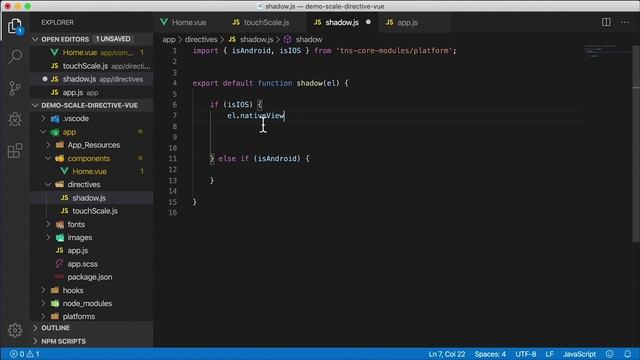Open touchScale.js under directives folder

click(x=92, y=211)
